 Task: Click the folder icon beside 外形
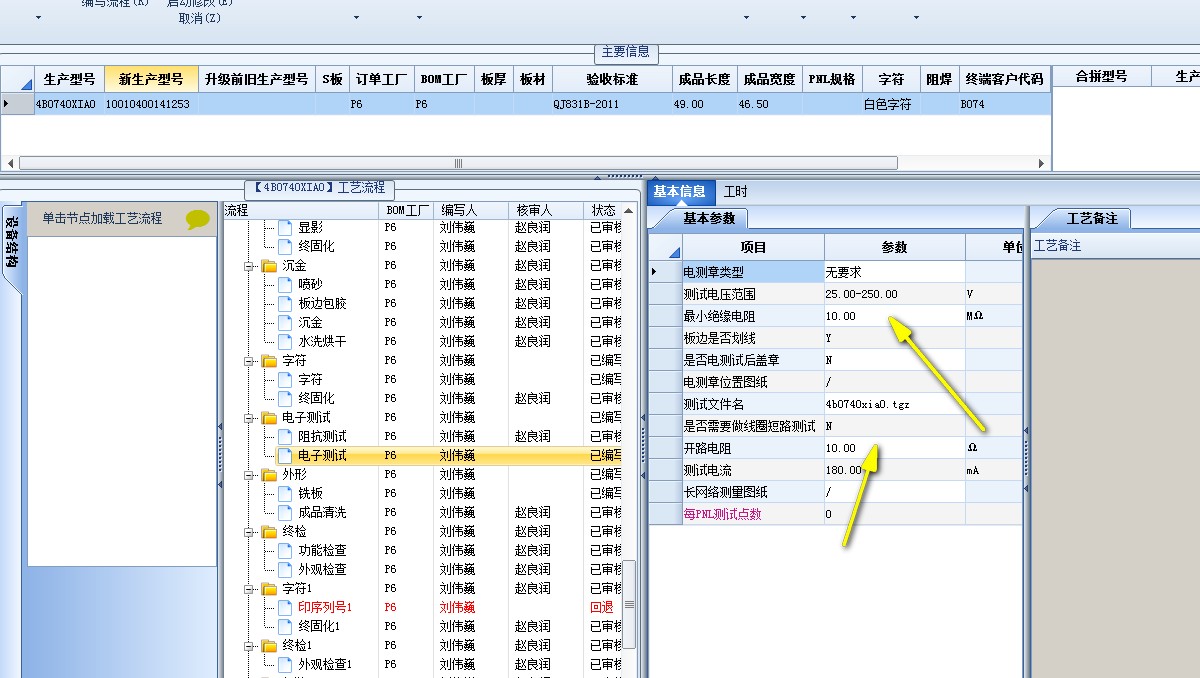click(269, 475)
